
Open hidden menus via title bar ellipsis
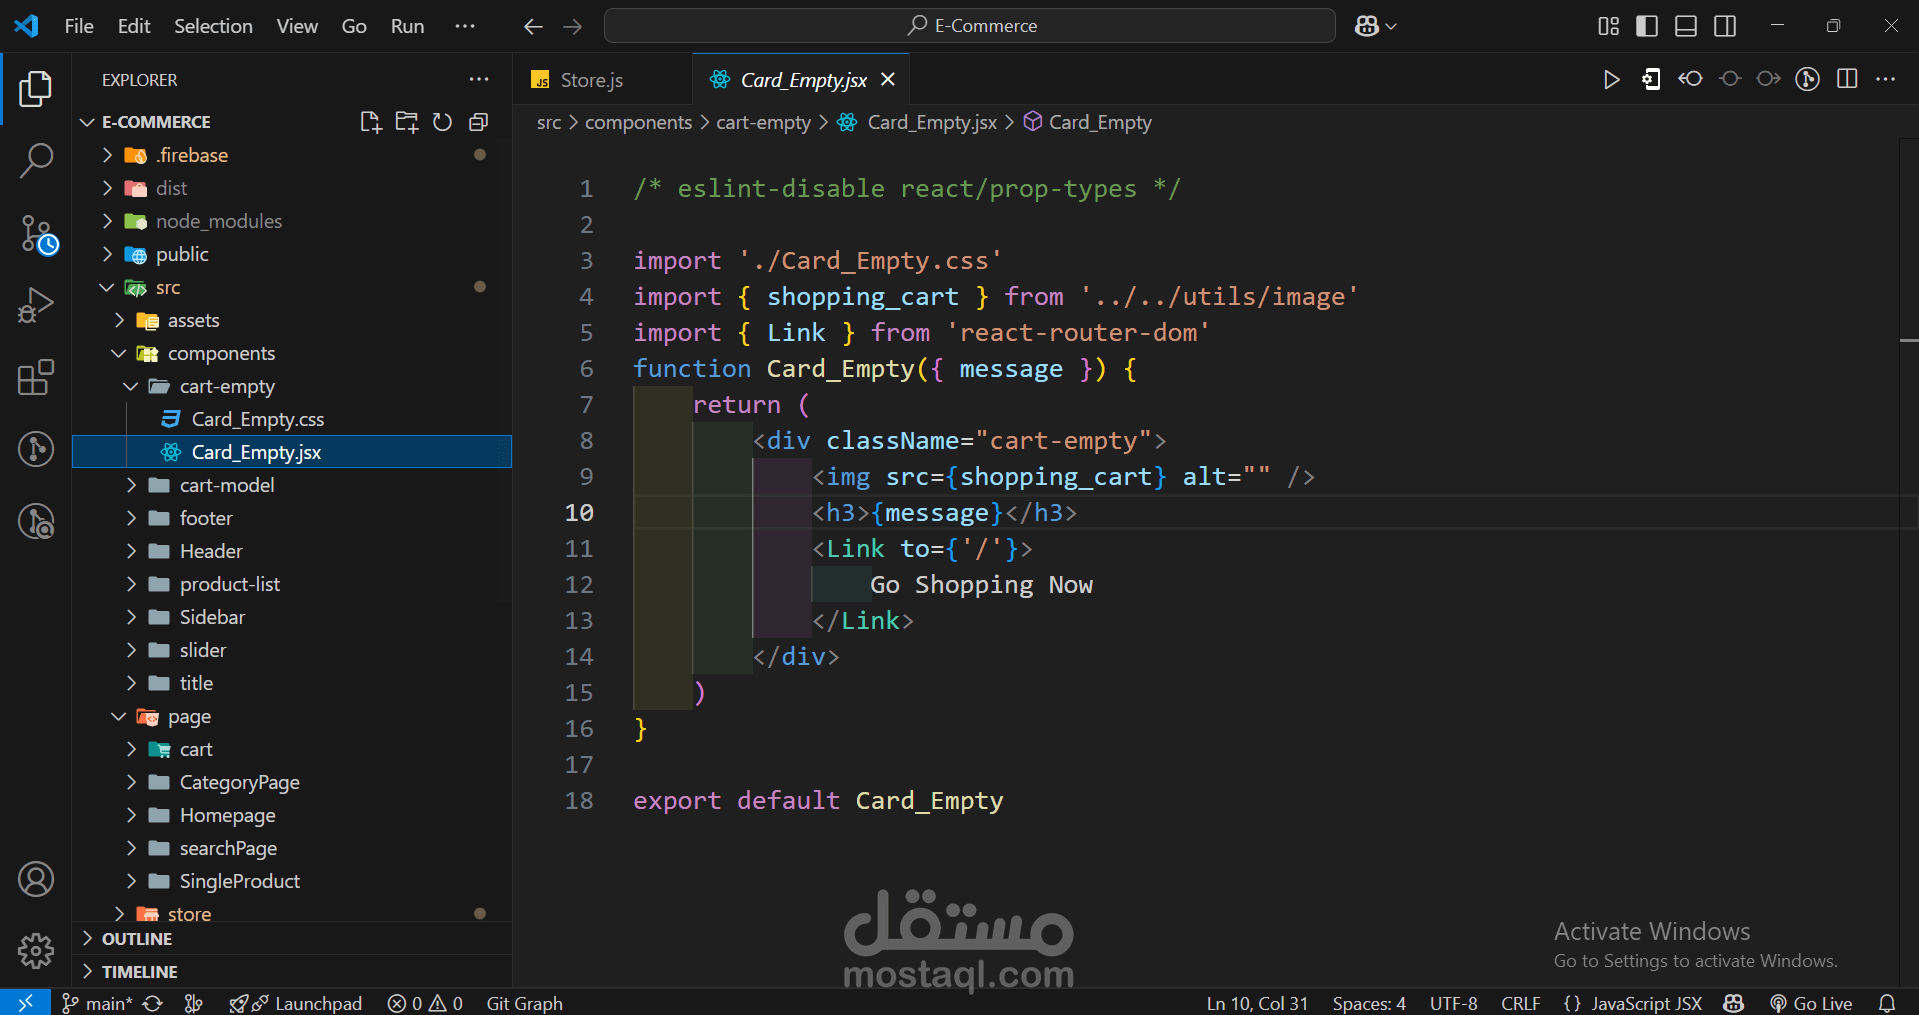(x=465, y=26)
